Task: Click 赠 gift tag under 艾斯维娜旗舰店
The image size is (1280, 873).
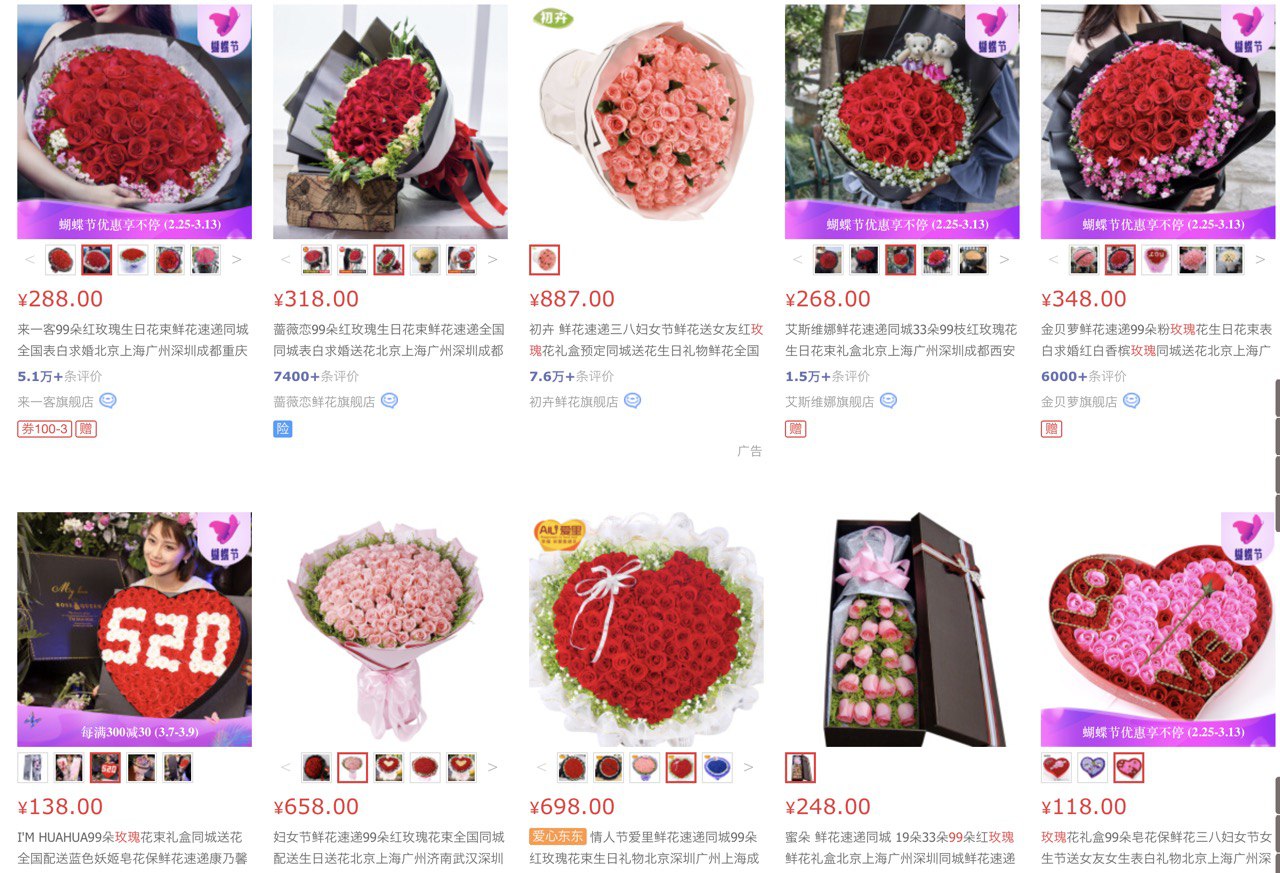Action: (796, 429)
